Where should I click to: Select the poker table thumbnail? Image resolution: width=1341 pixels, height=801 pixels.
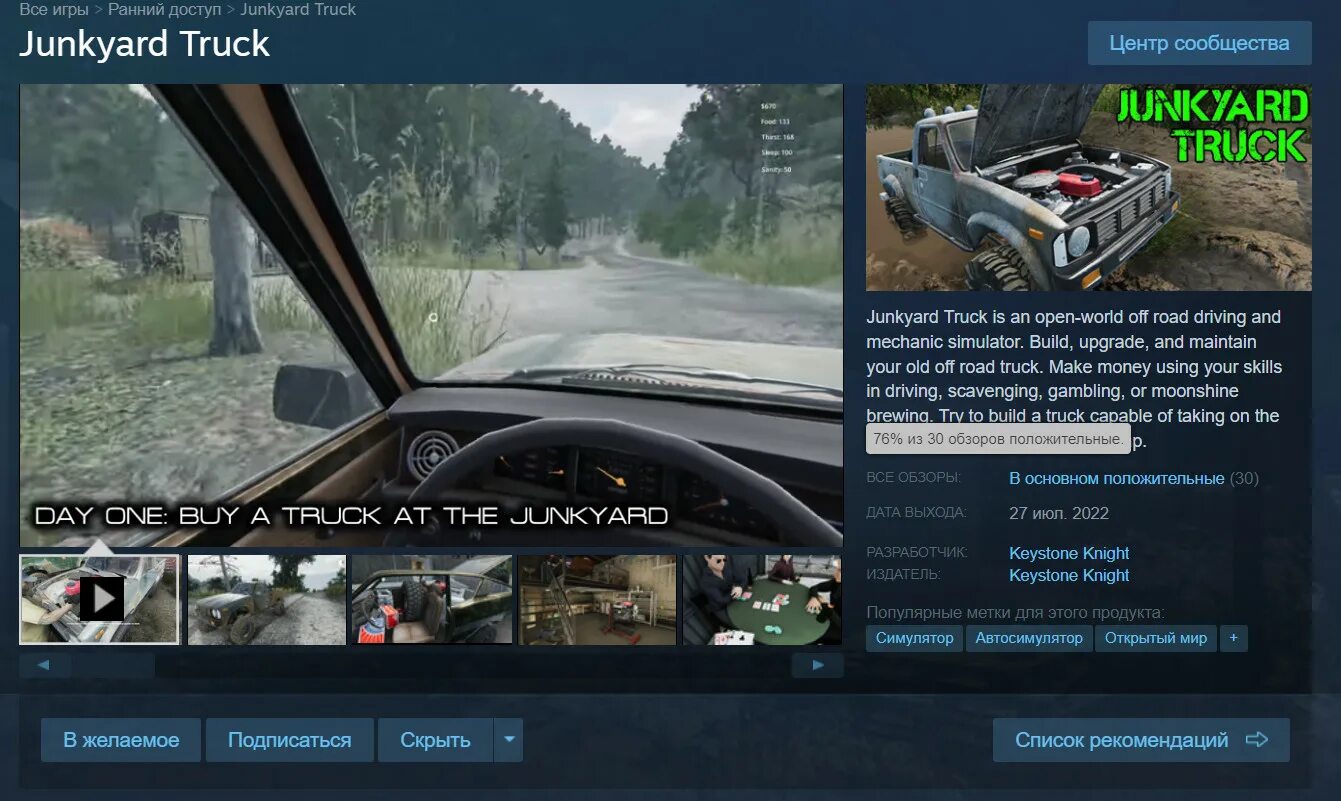click(x=762, y=600)
